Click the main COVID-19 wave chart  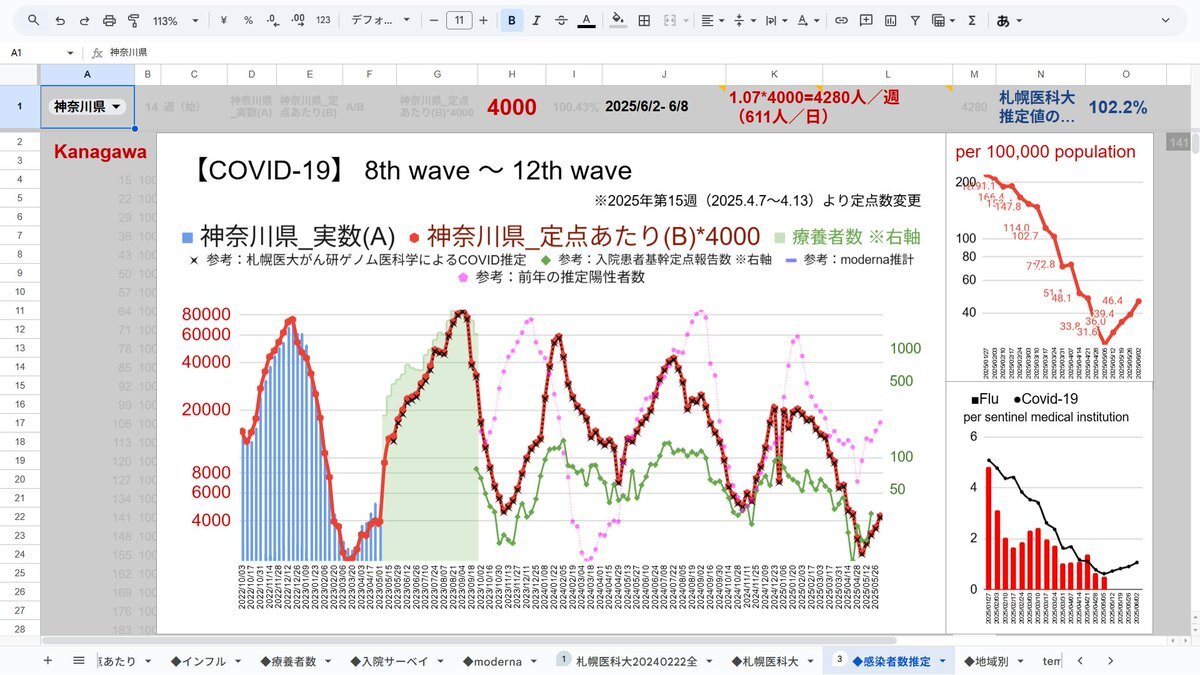pyautogui.click(x=549, y=385)
